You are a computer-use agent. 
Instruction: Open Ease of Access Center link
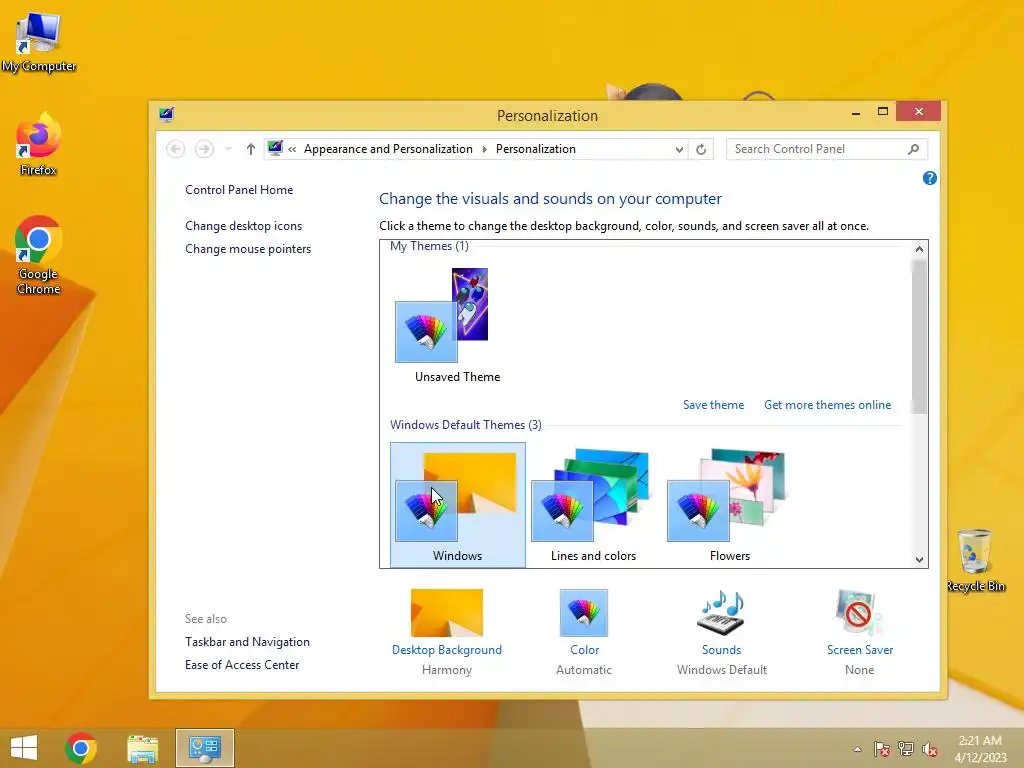point(242,665)
